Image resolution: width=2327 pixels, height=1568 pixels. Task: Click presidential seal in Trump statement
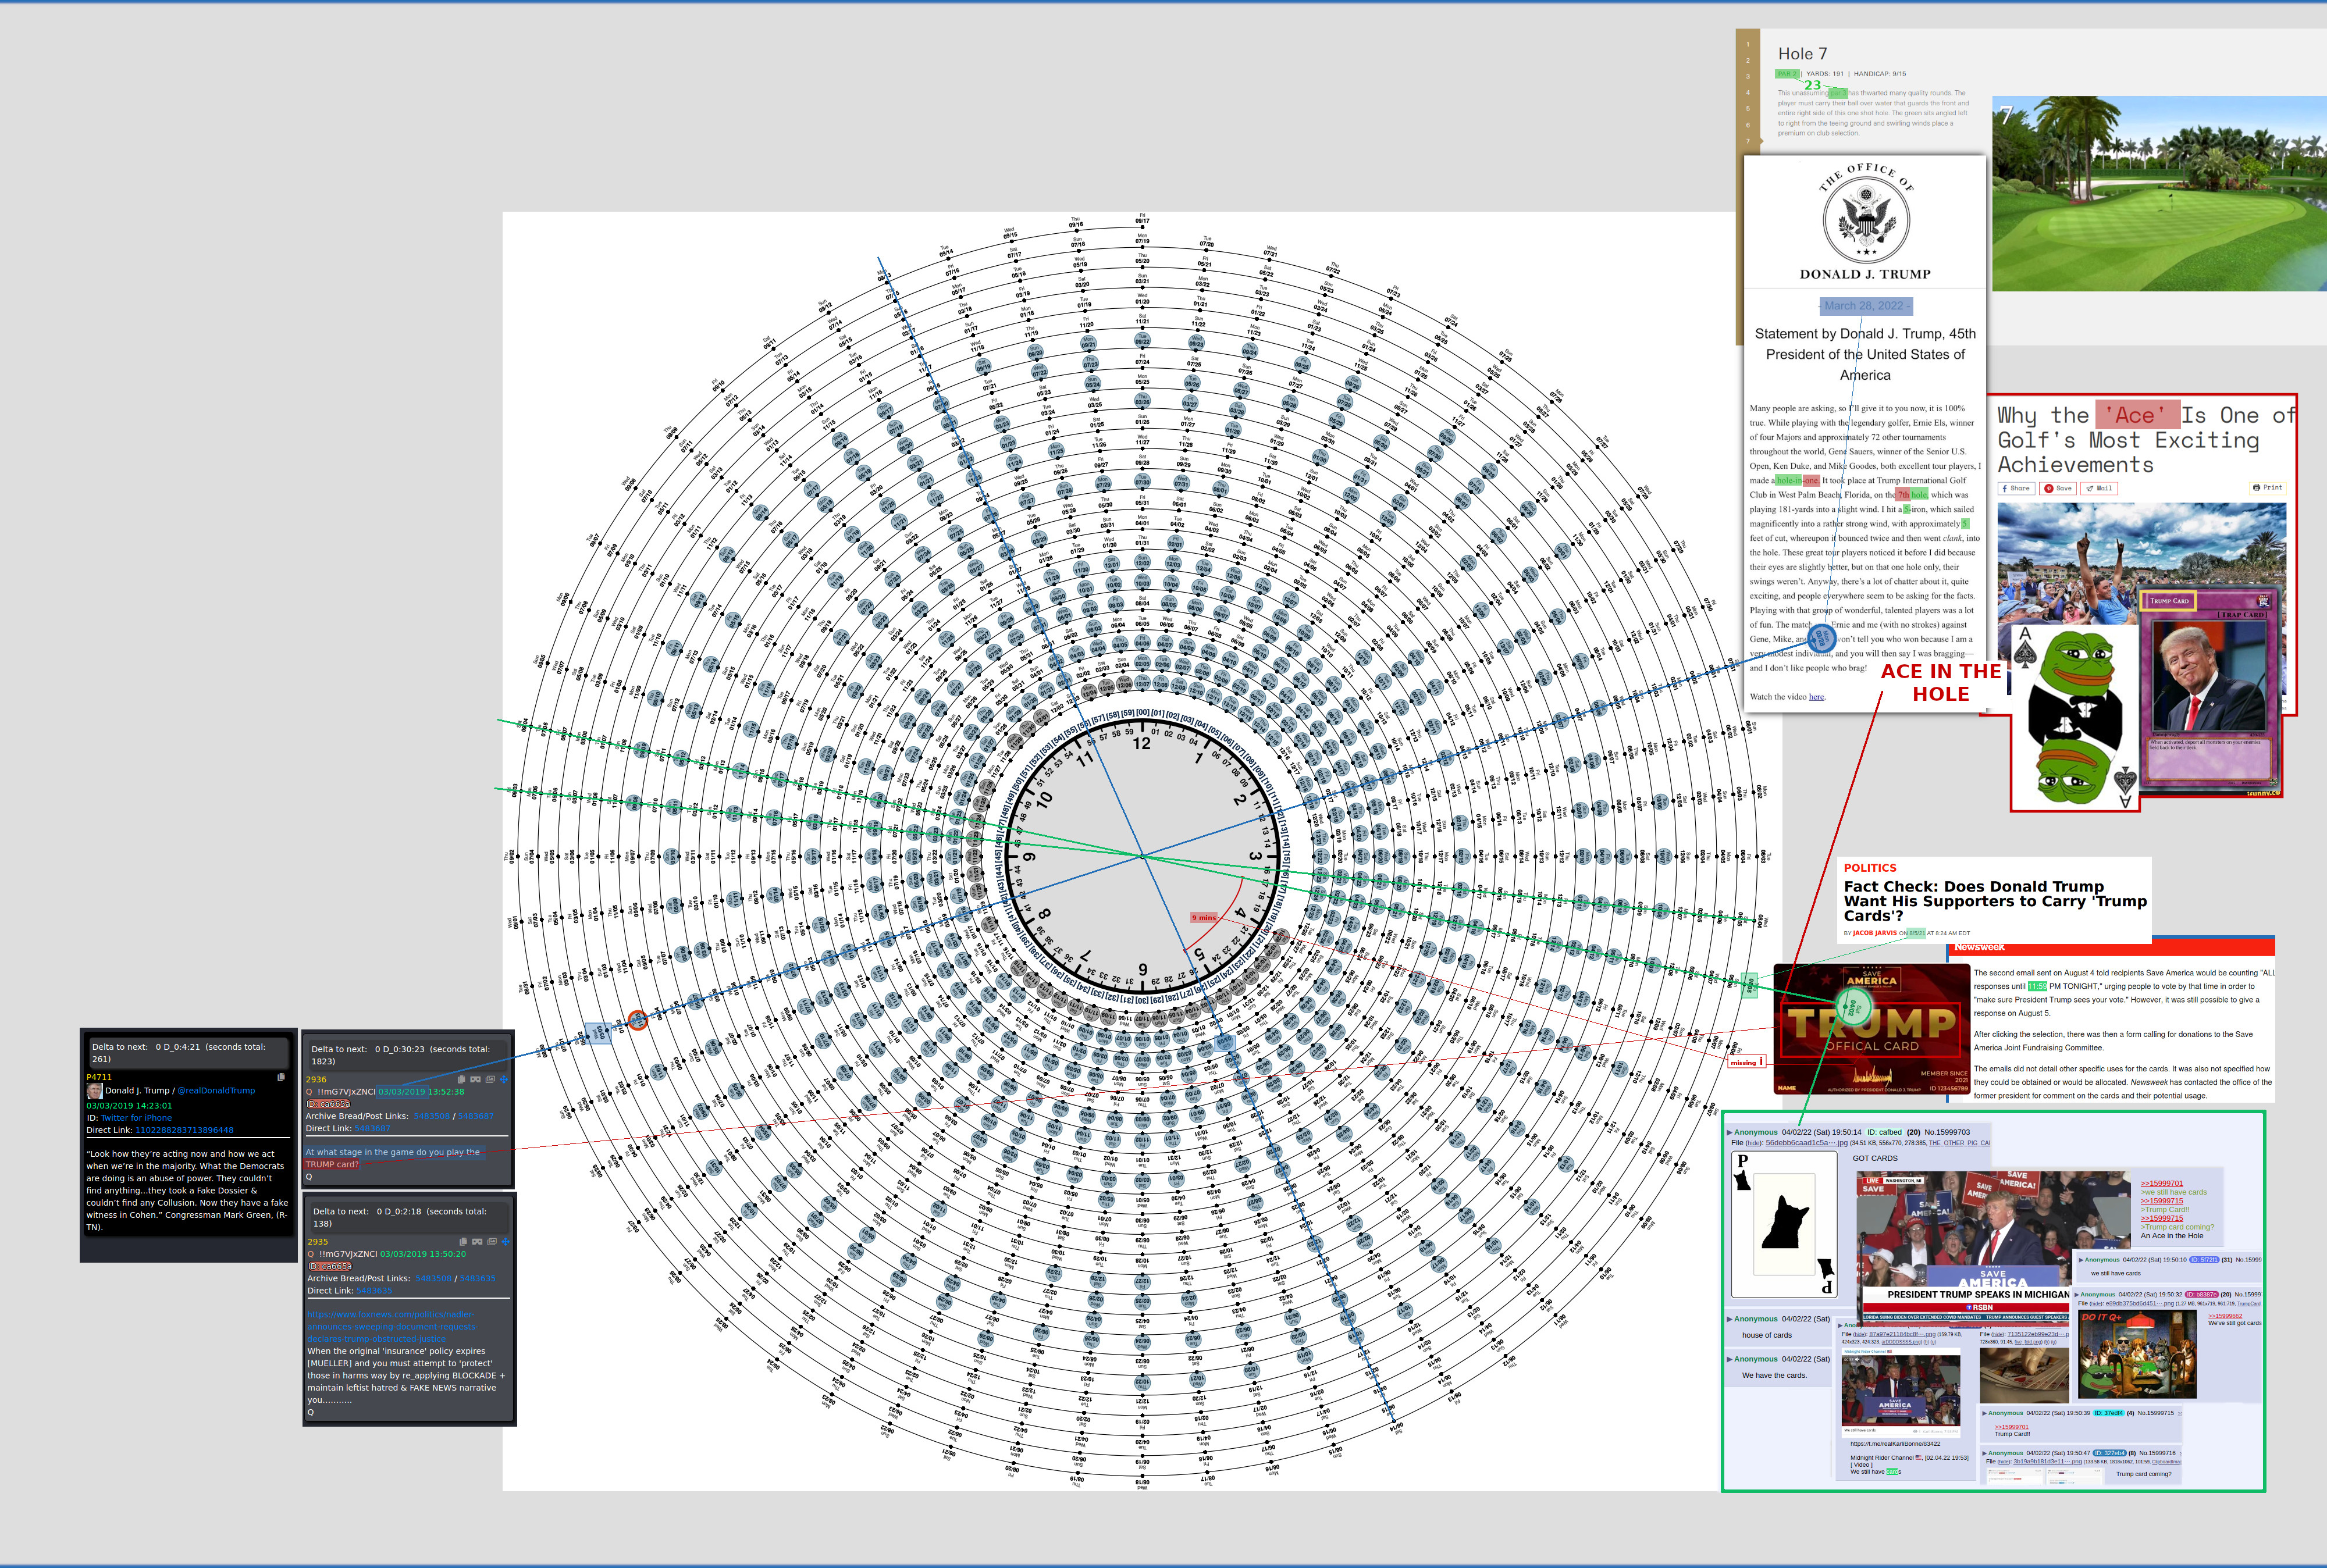[1866, 219]
